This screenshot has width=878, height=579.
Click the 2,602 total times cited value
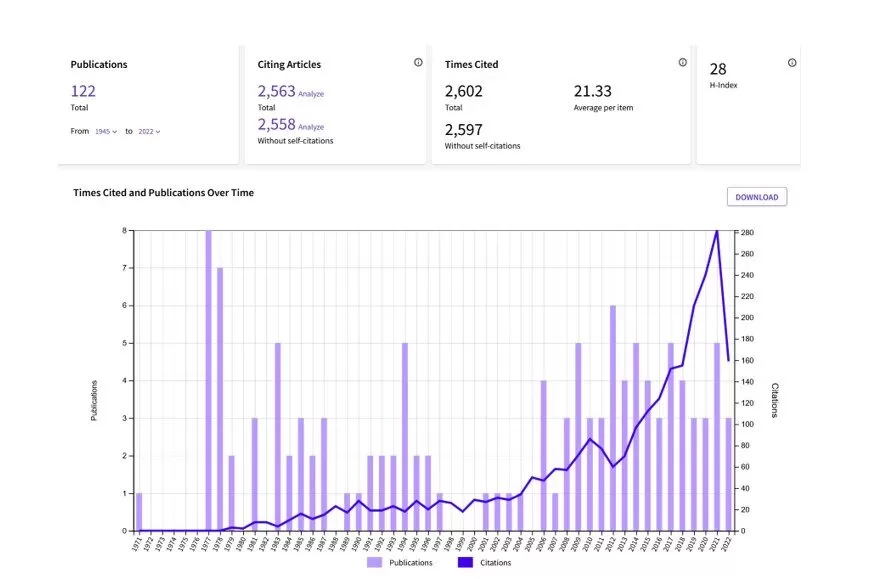pos(463,91)
